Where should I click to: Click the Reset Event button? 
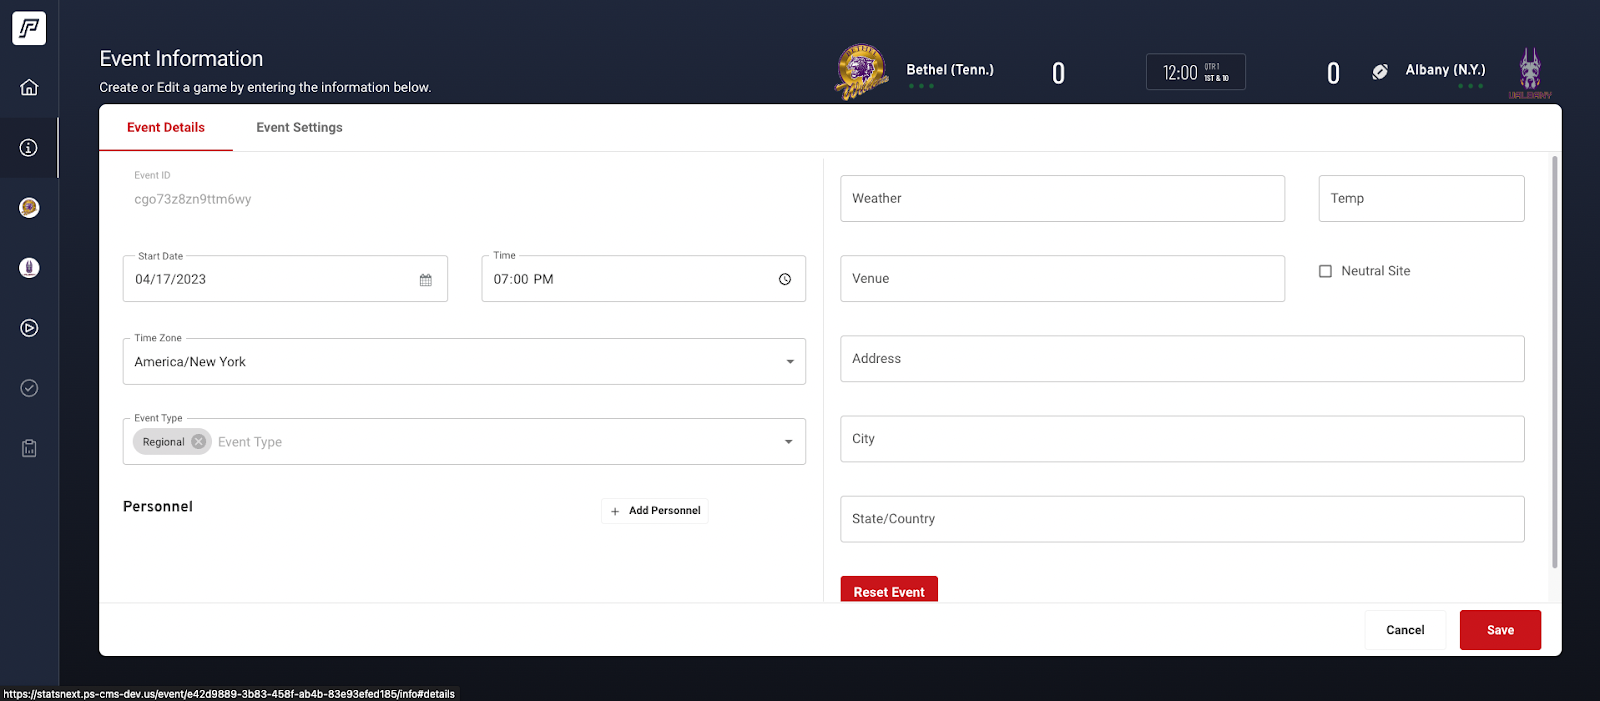click(x=889, y=590)
